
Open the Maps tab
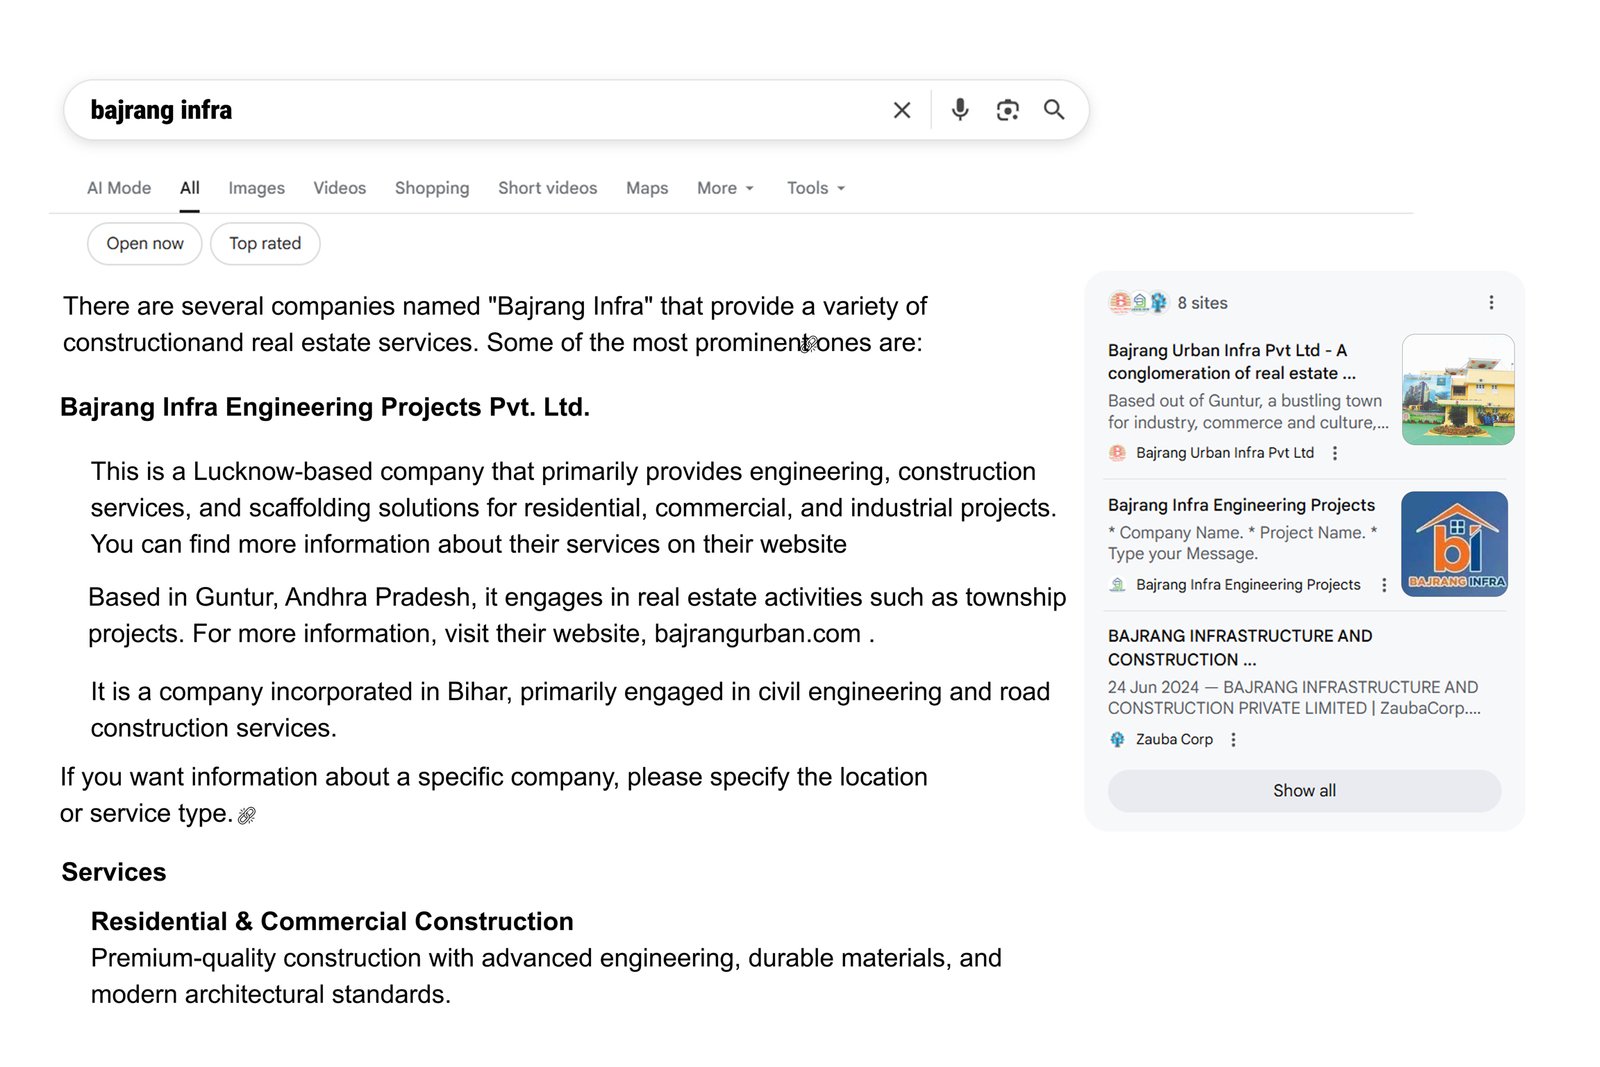[x=646, y=188]
